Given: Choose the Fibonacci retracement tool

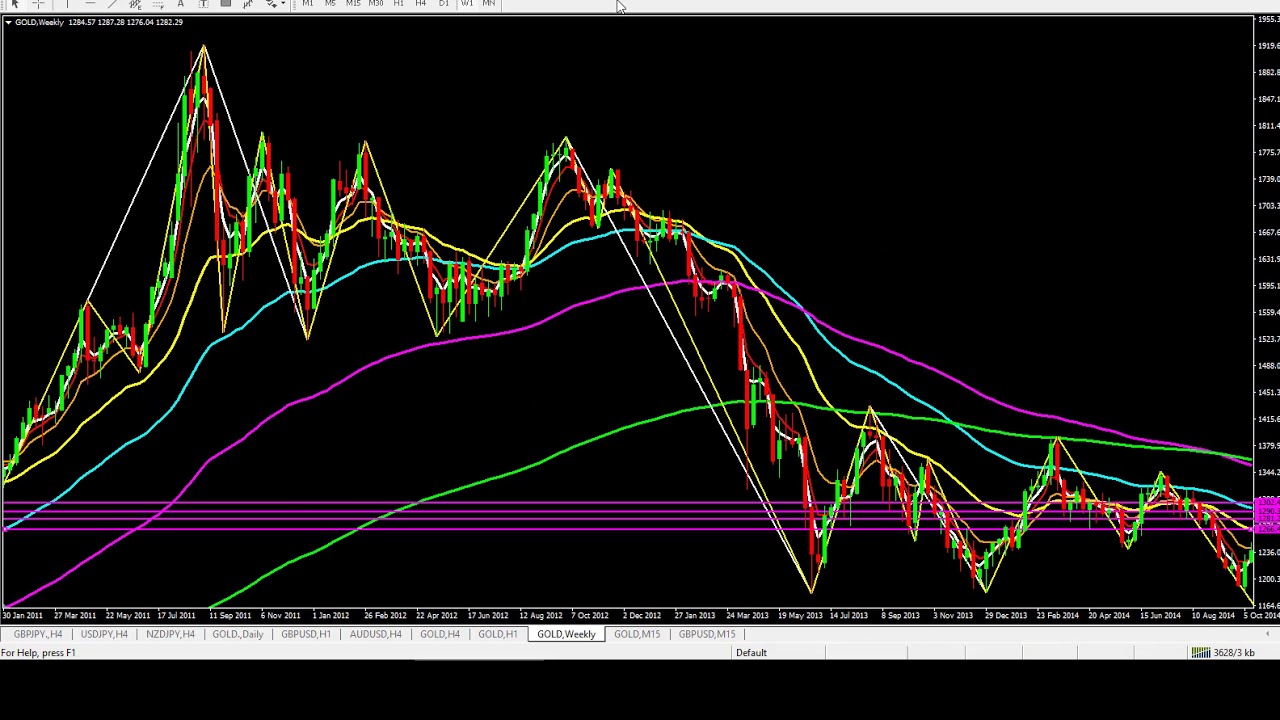Looking at the screenshot, I should 158,4.
